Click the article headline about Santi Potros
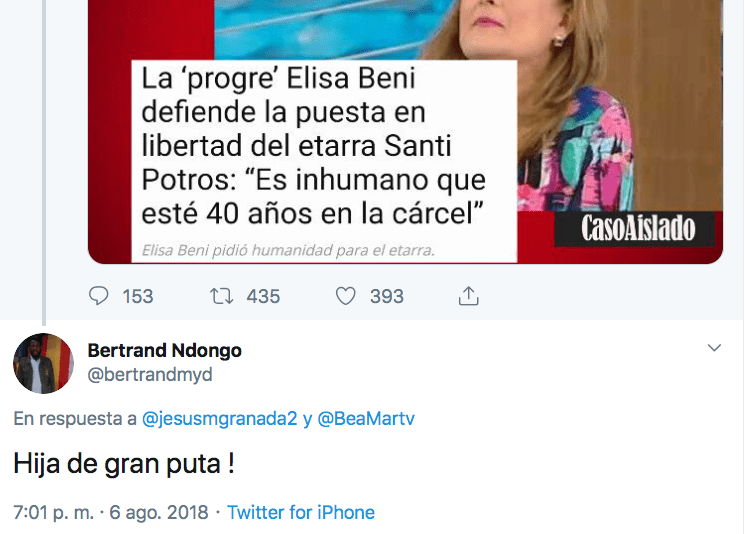 pyautogui.click(x=314, y=146)
